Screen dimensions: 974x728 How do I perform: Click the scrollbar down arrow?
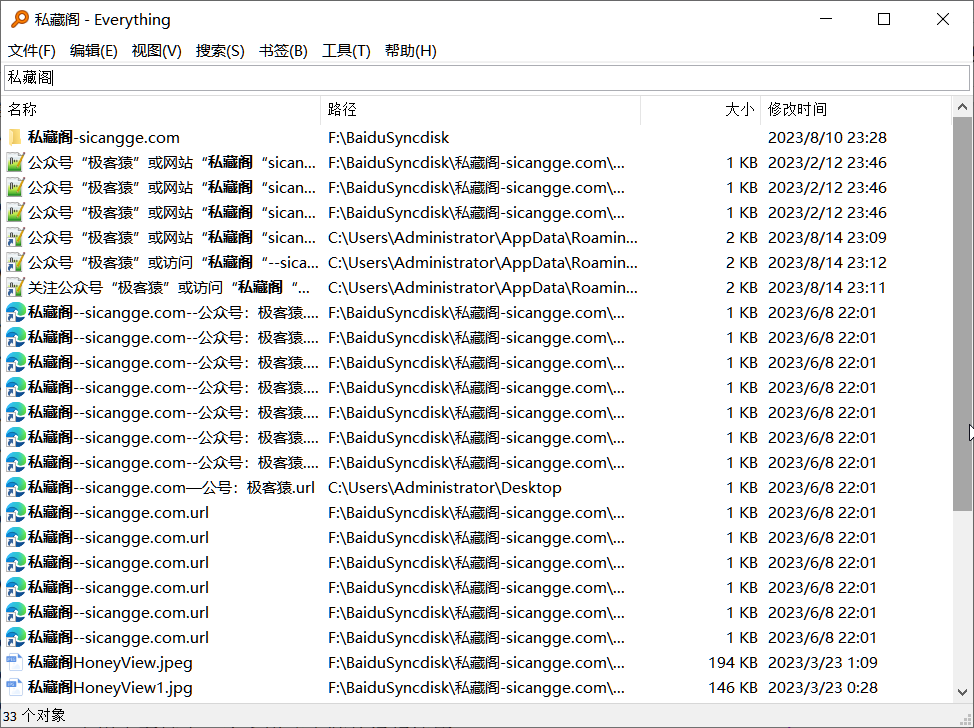coord(962,691)
